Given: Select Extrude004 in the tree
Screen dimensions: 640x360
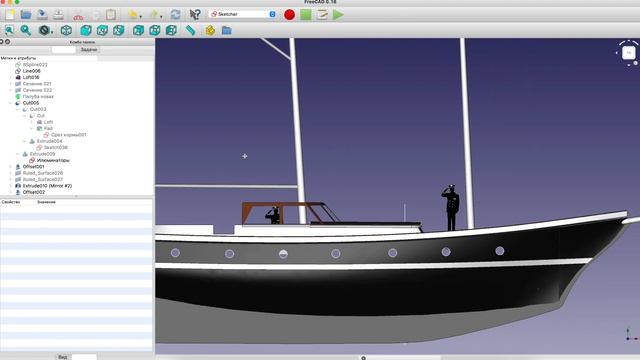Looking at the screenshot, I should pyautogui.click(x=49, y=141).
